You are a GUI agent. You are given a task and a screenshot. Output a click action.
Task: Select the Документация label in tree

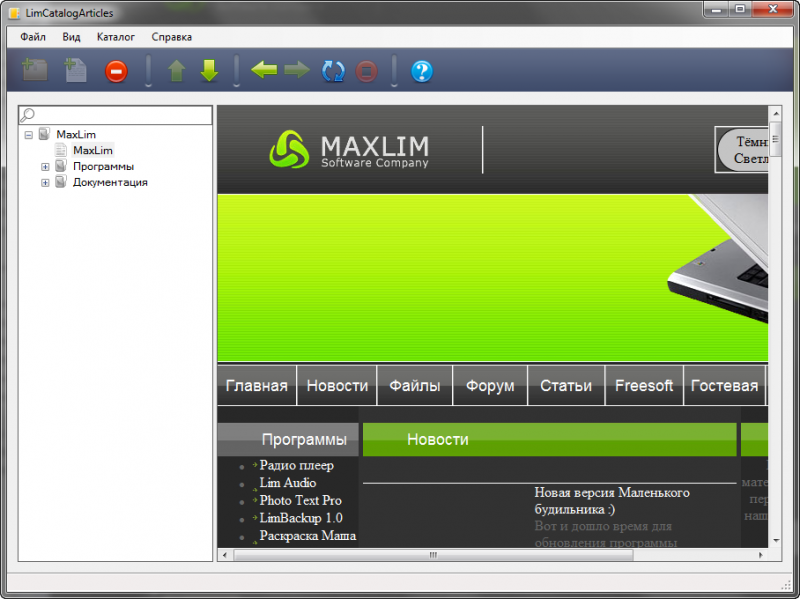pyautogui.click(x=110, y=182)
